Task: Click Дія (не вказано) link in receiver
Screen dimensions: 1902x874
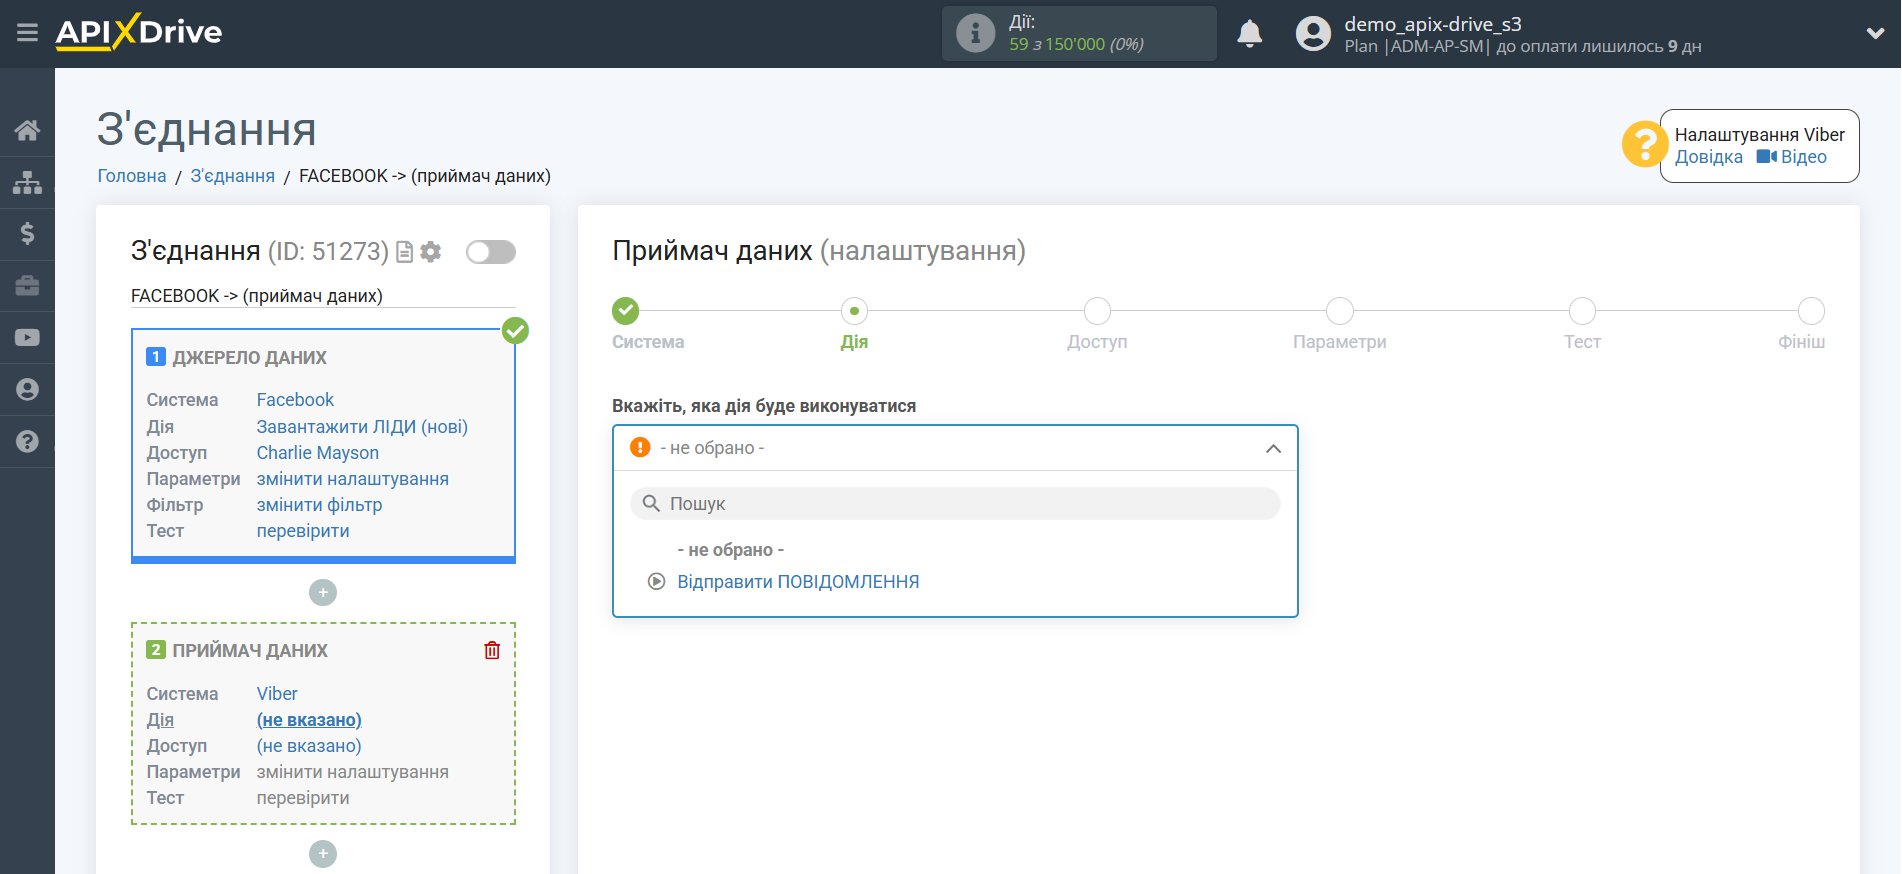Action: point(309,720)
